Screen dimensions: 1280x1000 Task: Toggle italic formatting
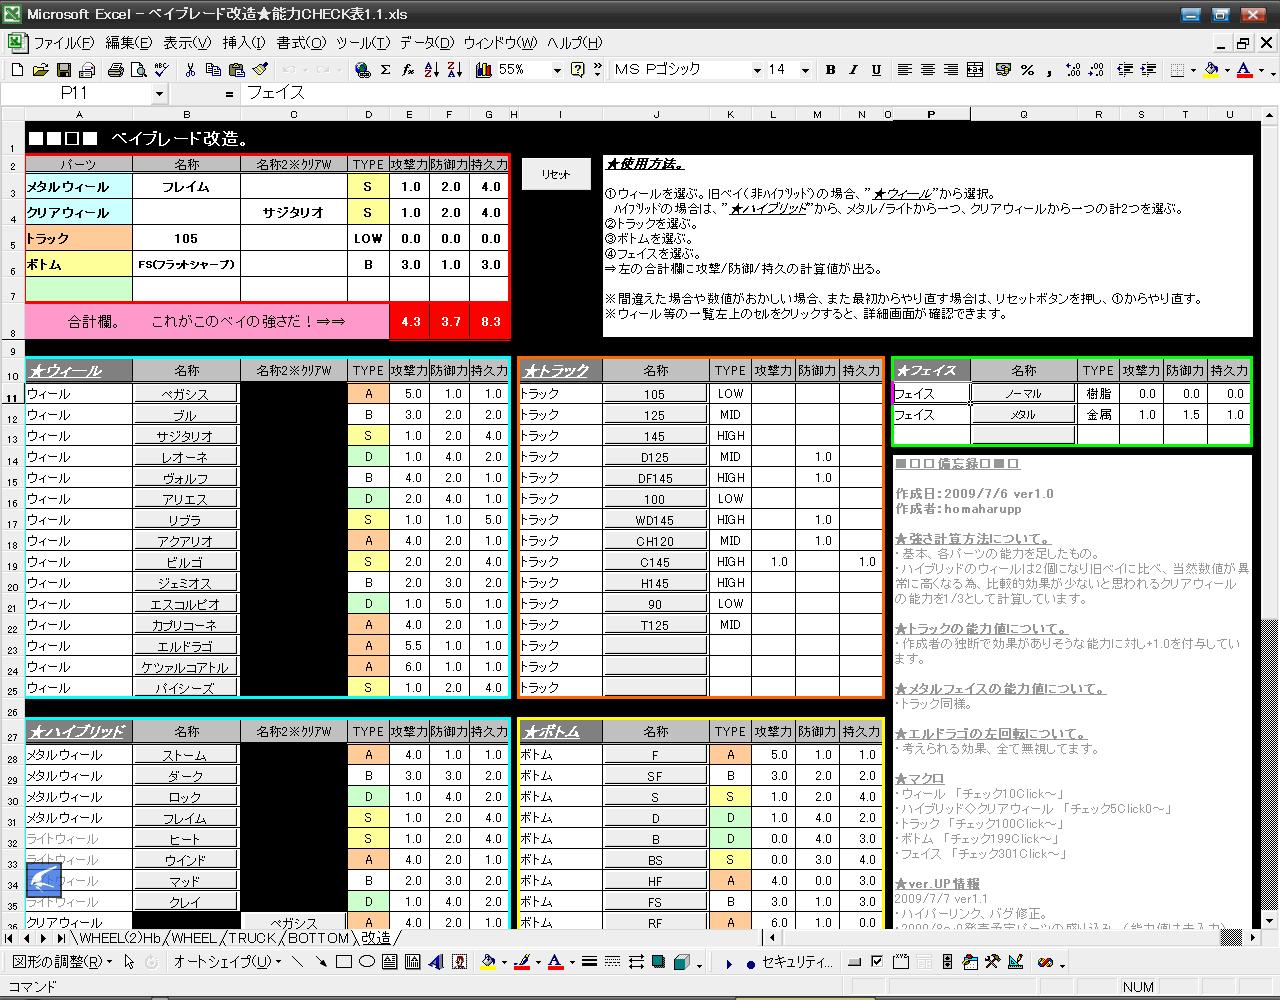click(x=853, y=70)
